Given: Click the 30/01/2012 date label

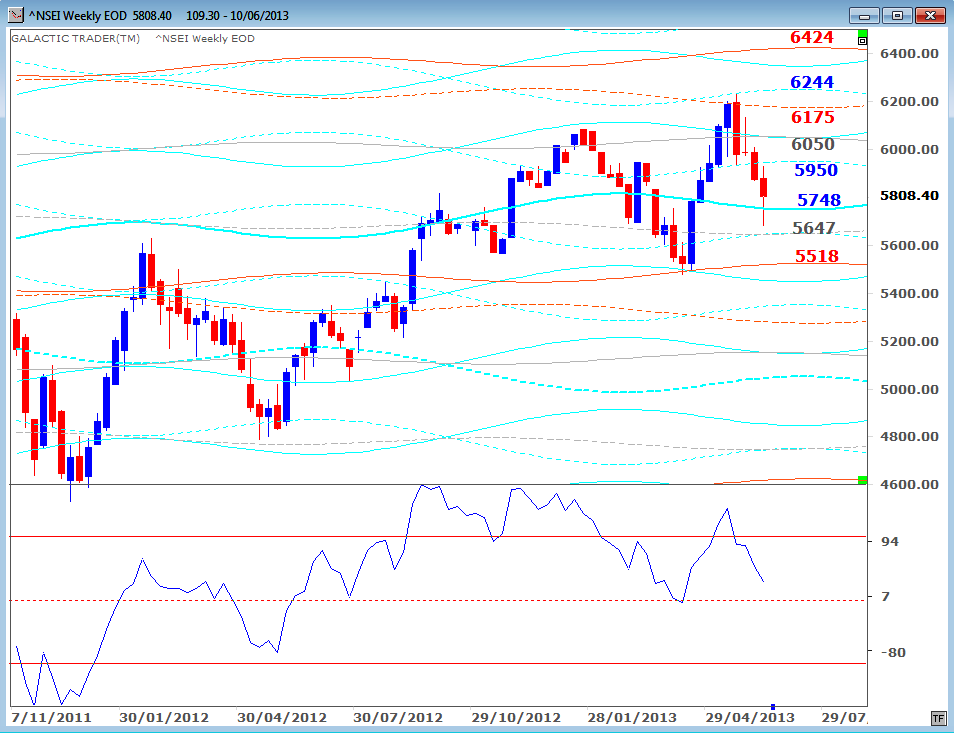Looking at the screenshot, I should pyautogui.click(x=164, y=718).
